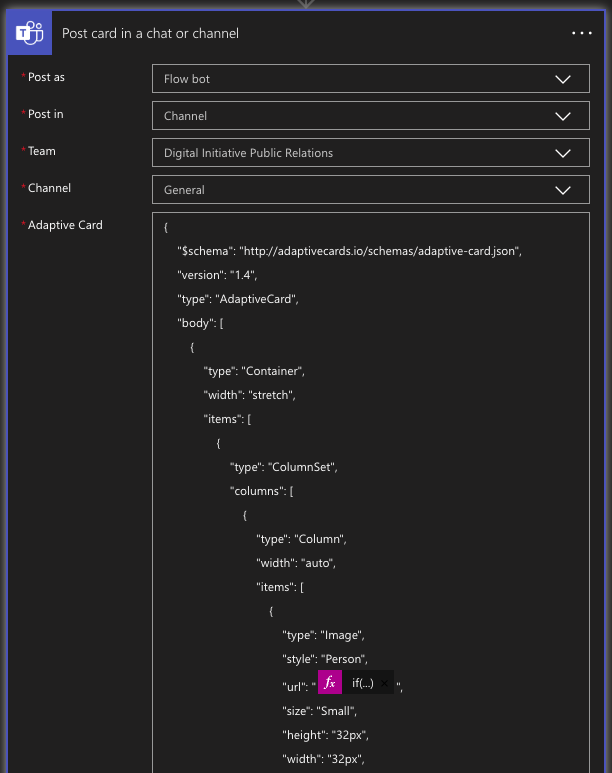Click the "columns": [ line
Viewport: 612px width, 773px height.
point(261,491)
